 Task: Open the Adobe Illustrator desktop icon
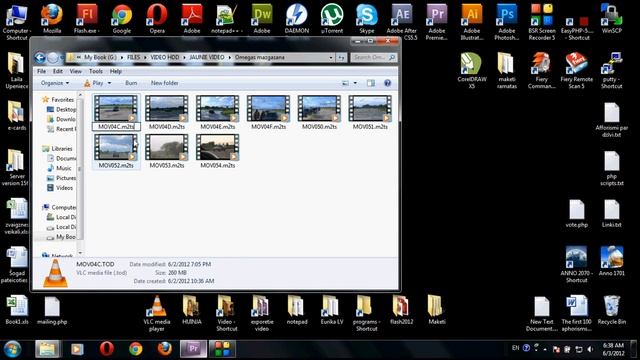(x=472, y=21)
